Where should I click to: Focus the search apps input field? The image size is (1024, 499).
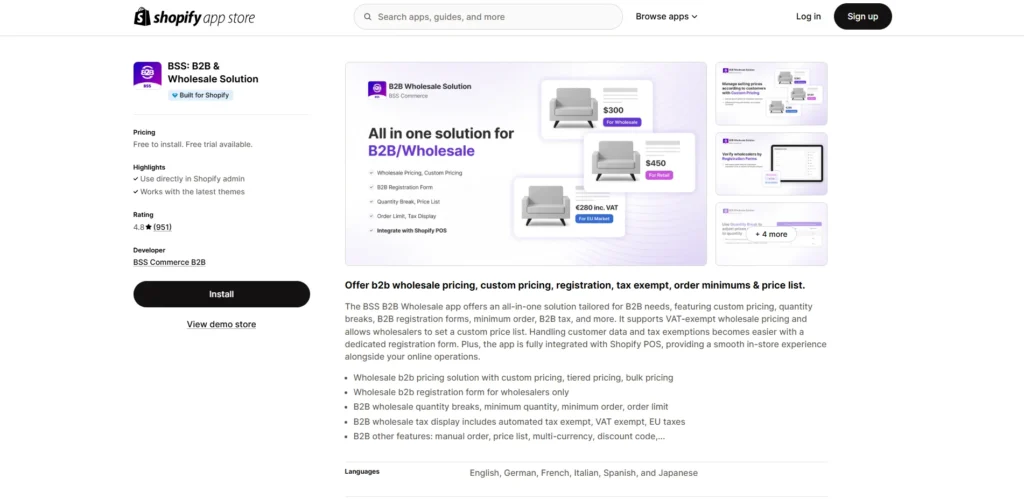[488, 17]
